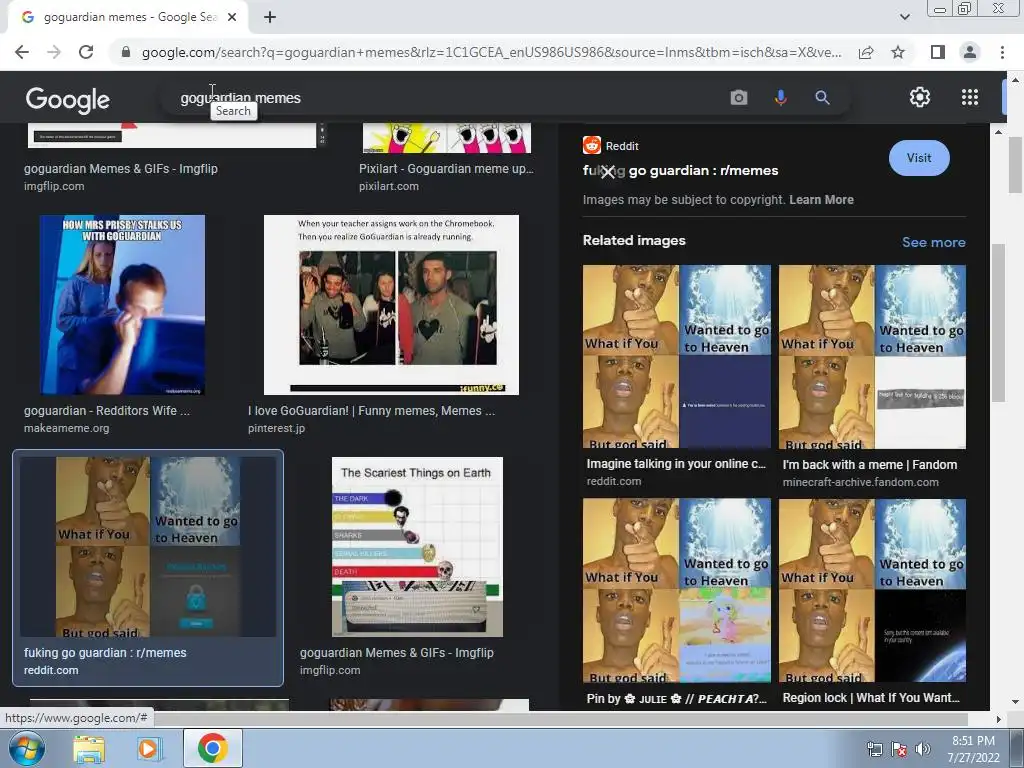Viewport: 1024px width, 768px height.
Task: Open the Redditors Wife meme thumbnail
Action: click(x=122, y=305)
